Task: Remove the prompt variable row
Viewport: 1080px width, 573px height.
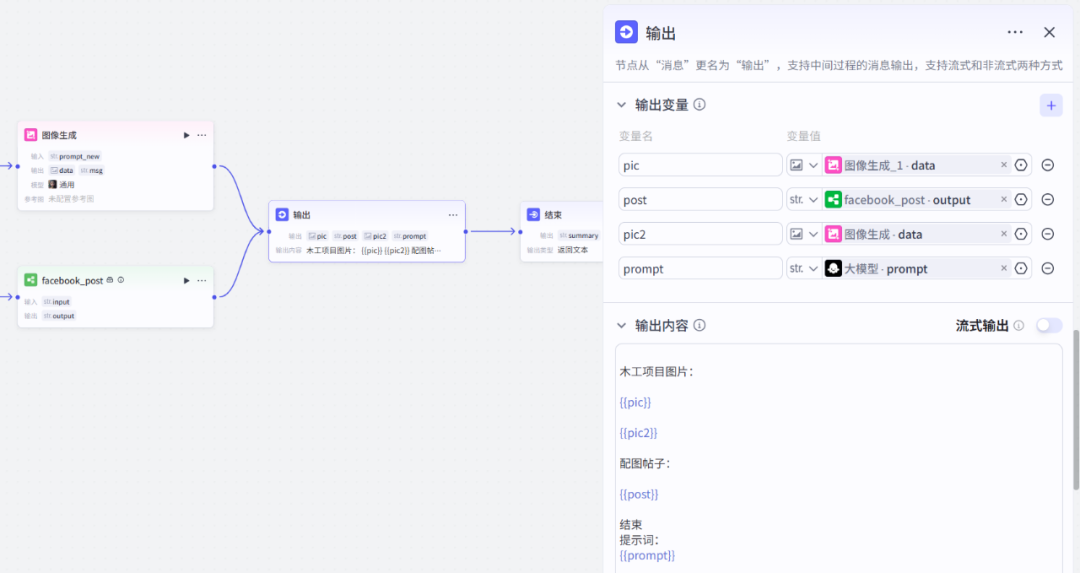Action: click(x=1048, y=269)
